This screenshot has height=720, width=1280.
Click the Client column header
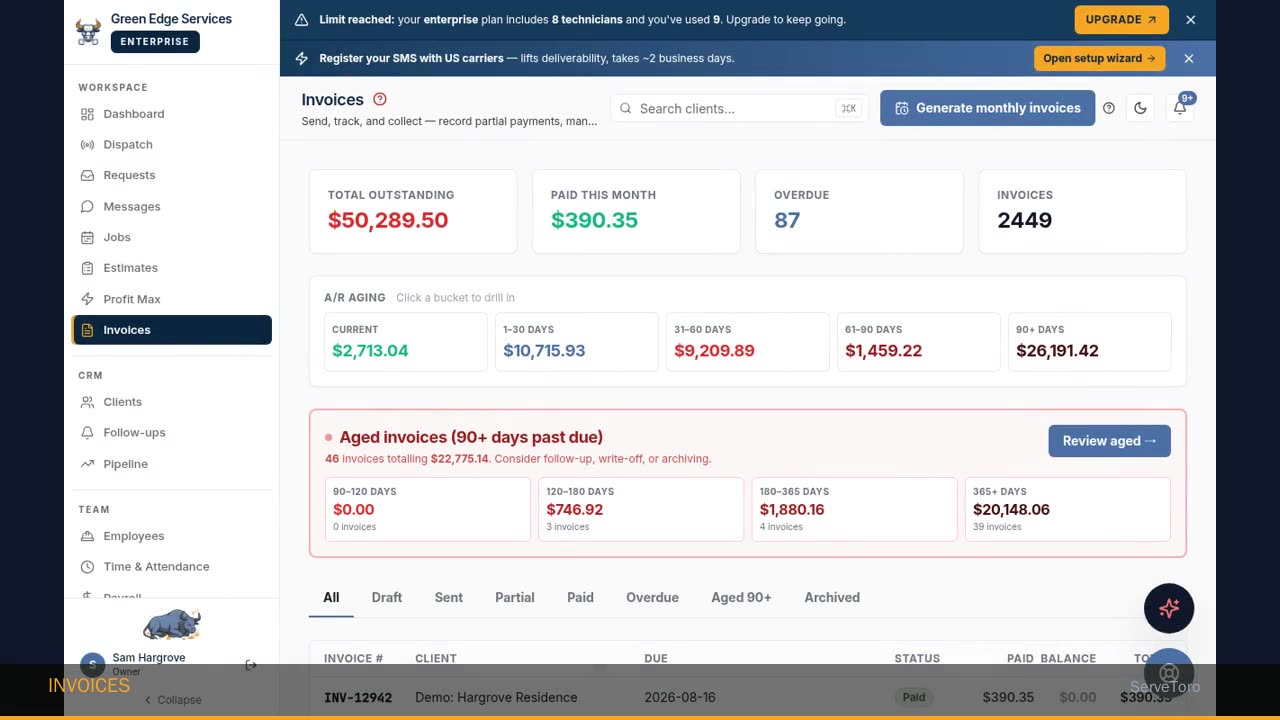coord(436,658)
